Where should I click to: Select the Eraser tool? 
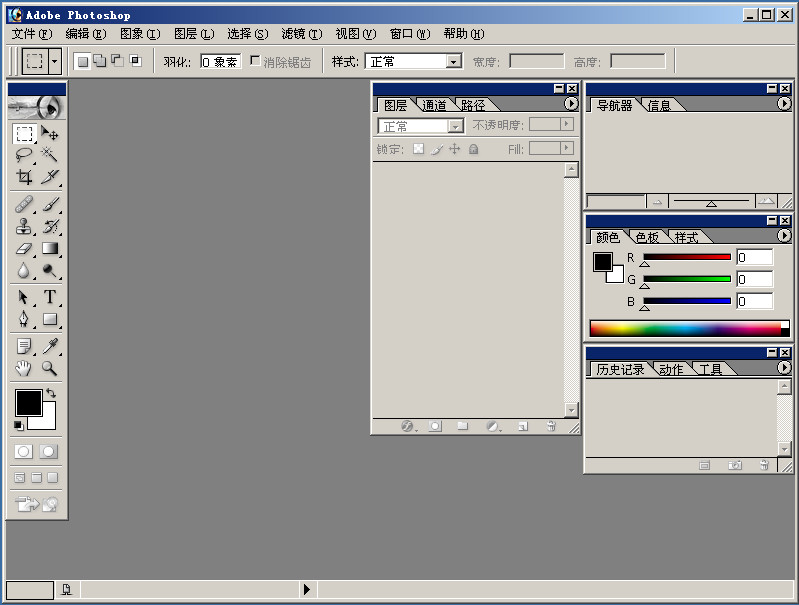pyautogui.click(x=24, y=248)
